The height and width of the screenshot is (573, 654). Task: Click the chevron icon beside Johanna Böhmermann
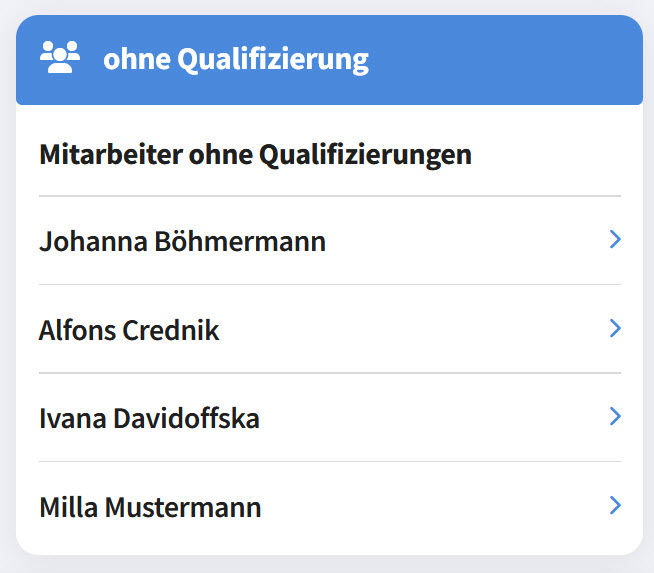(x=615, y=240)
